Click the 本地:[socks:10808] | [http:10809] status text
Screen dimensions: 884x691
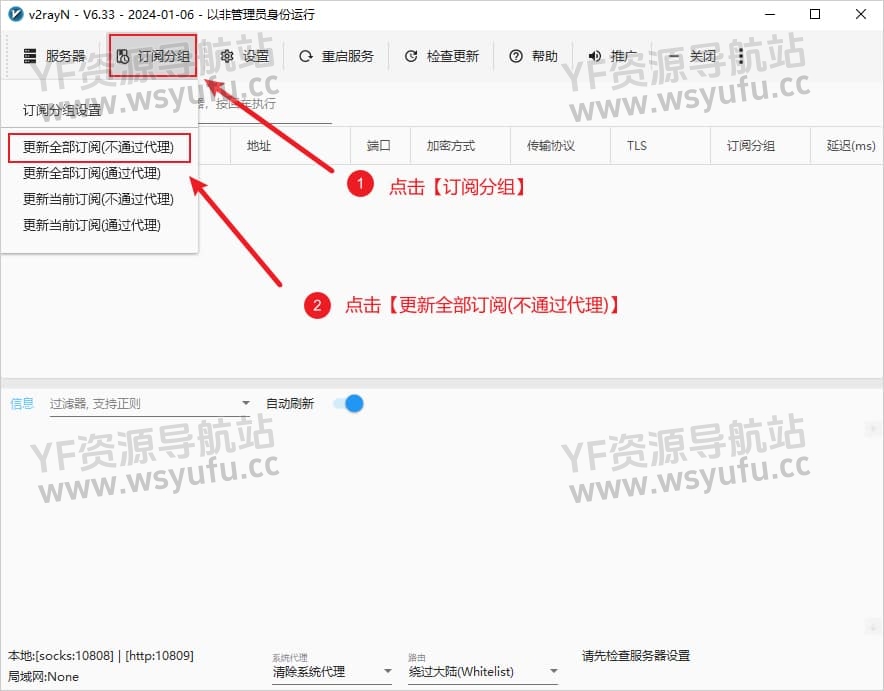pyautogui.click(x=101, y=655)
